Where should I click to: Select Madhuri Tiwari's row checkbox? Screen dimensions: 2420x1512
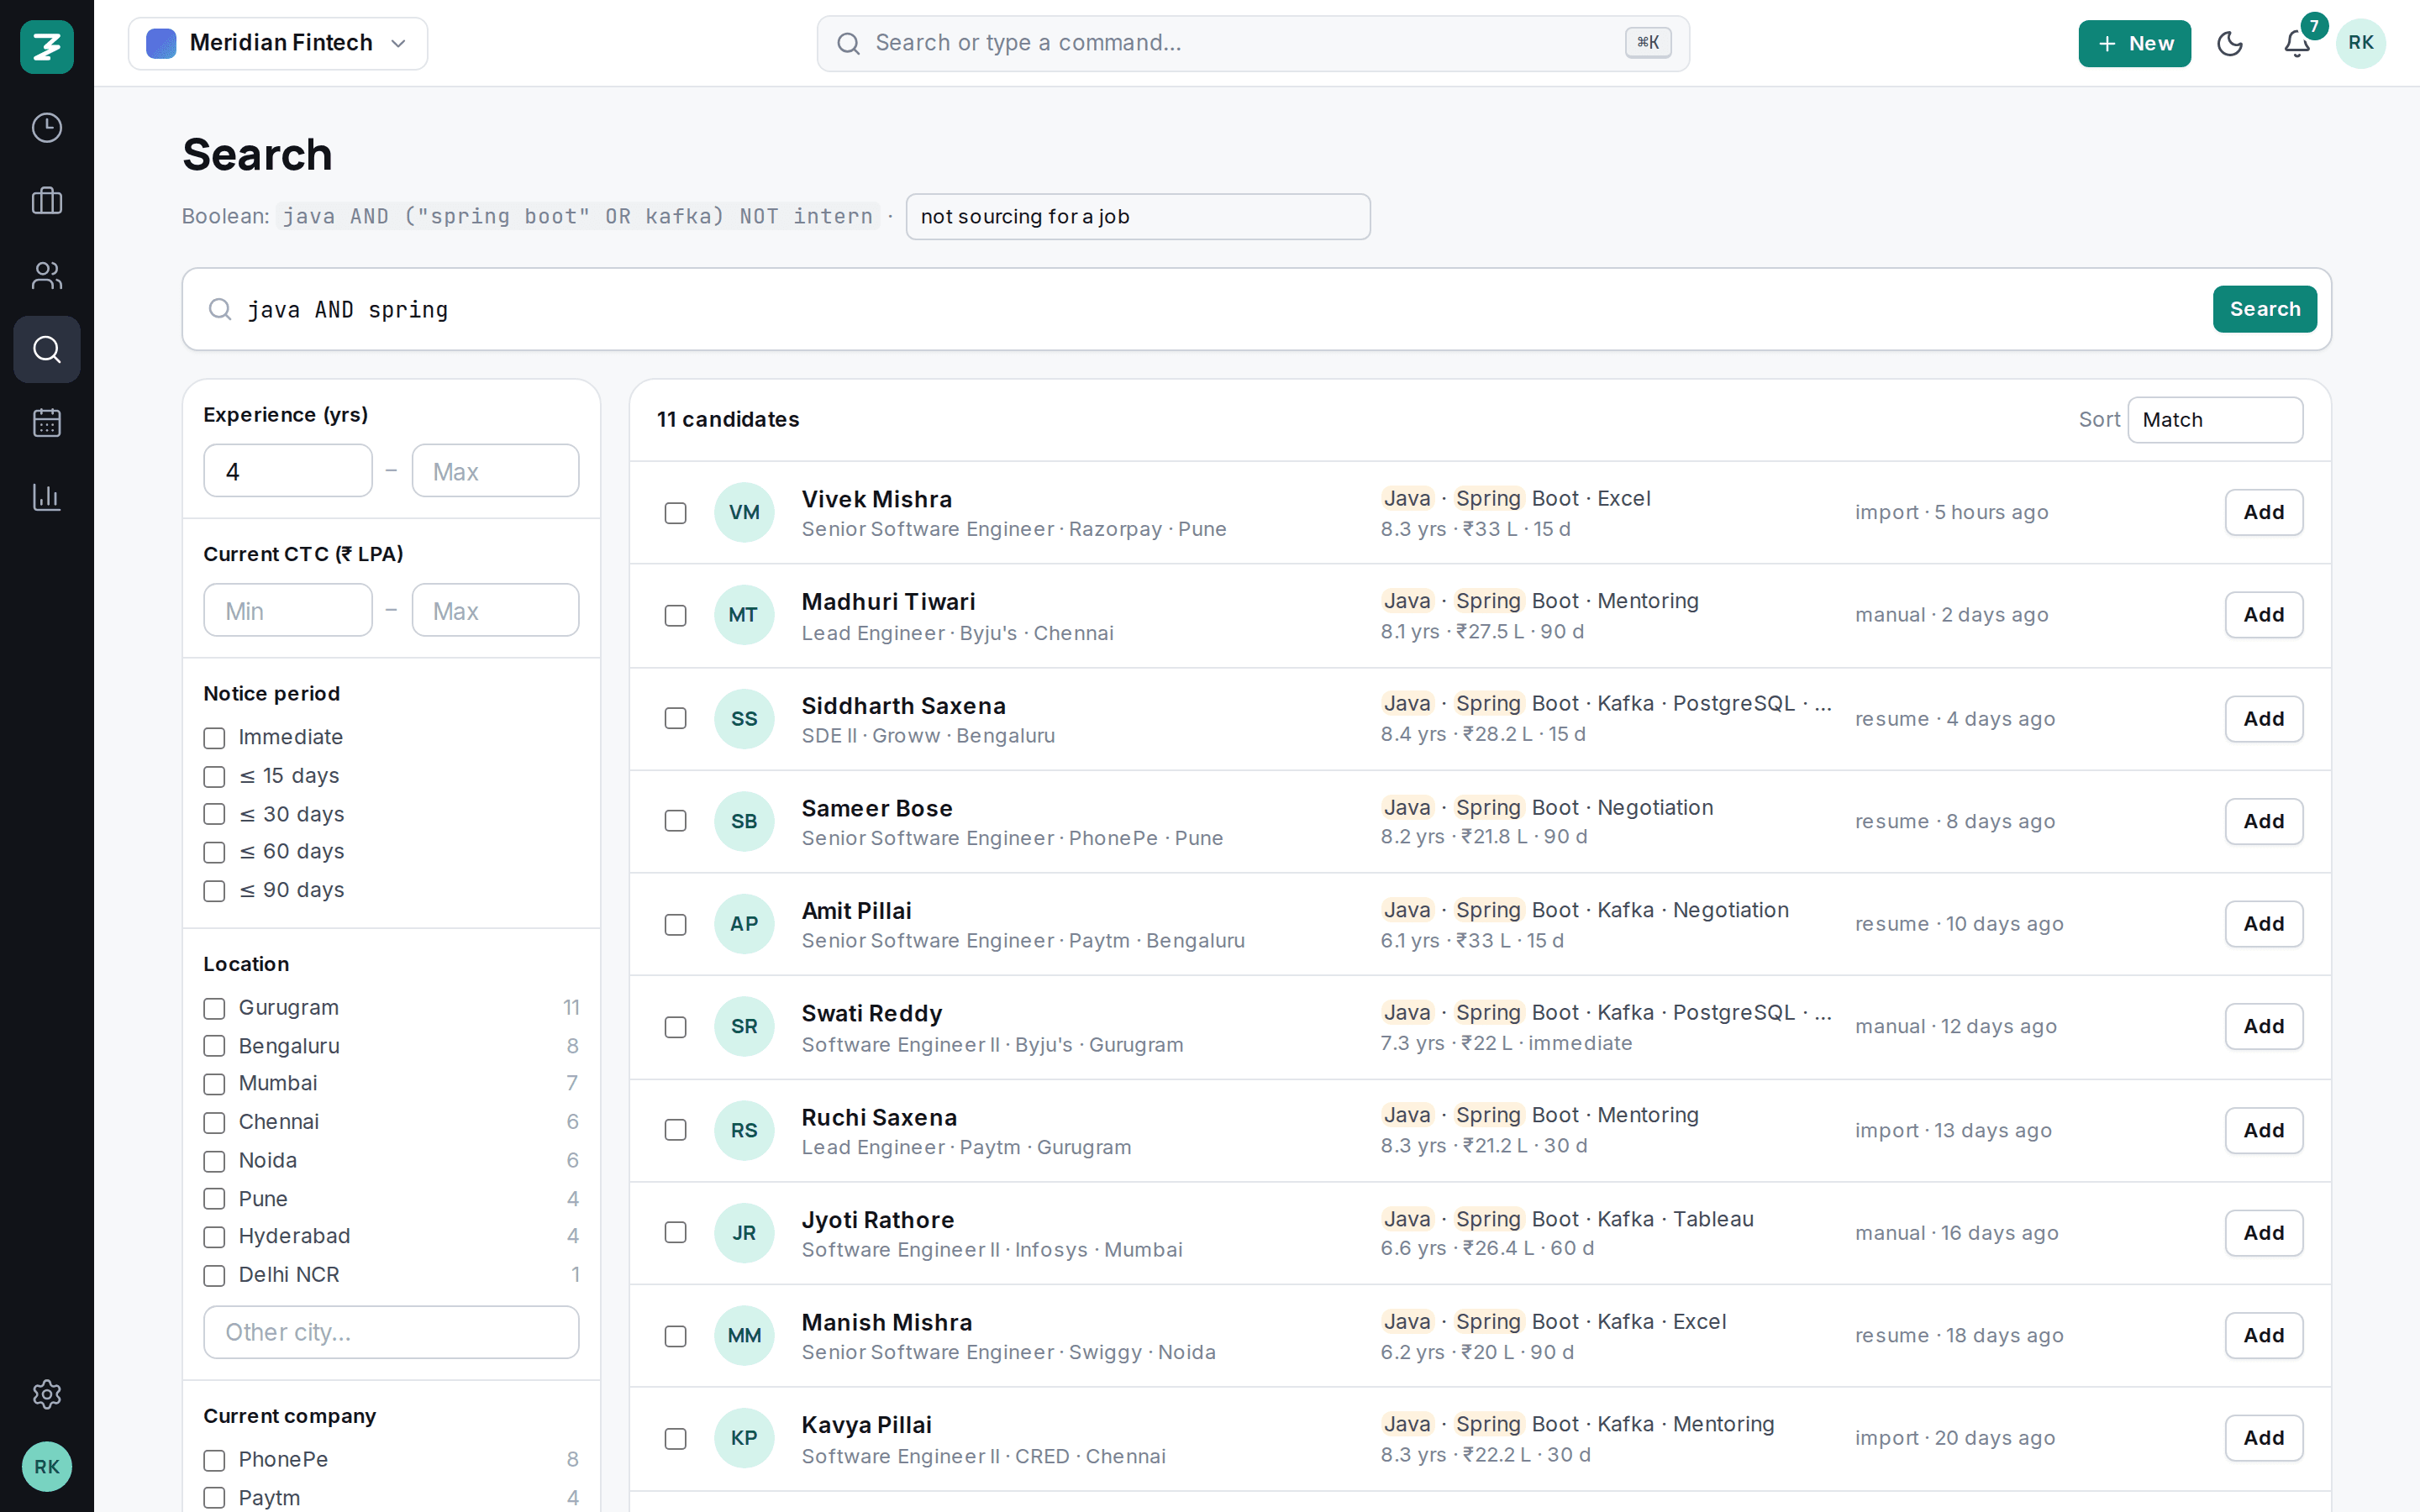676,615
